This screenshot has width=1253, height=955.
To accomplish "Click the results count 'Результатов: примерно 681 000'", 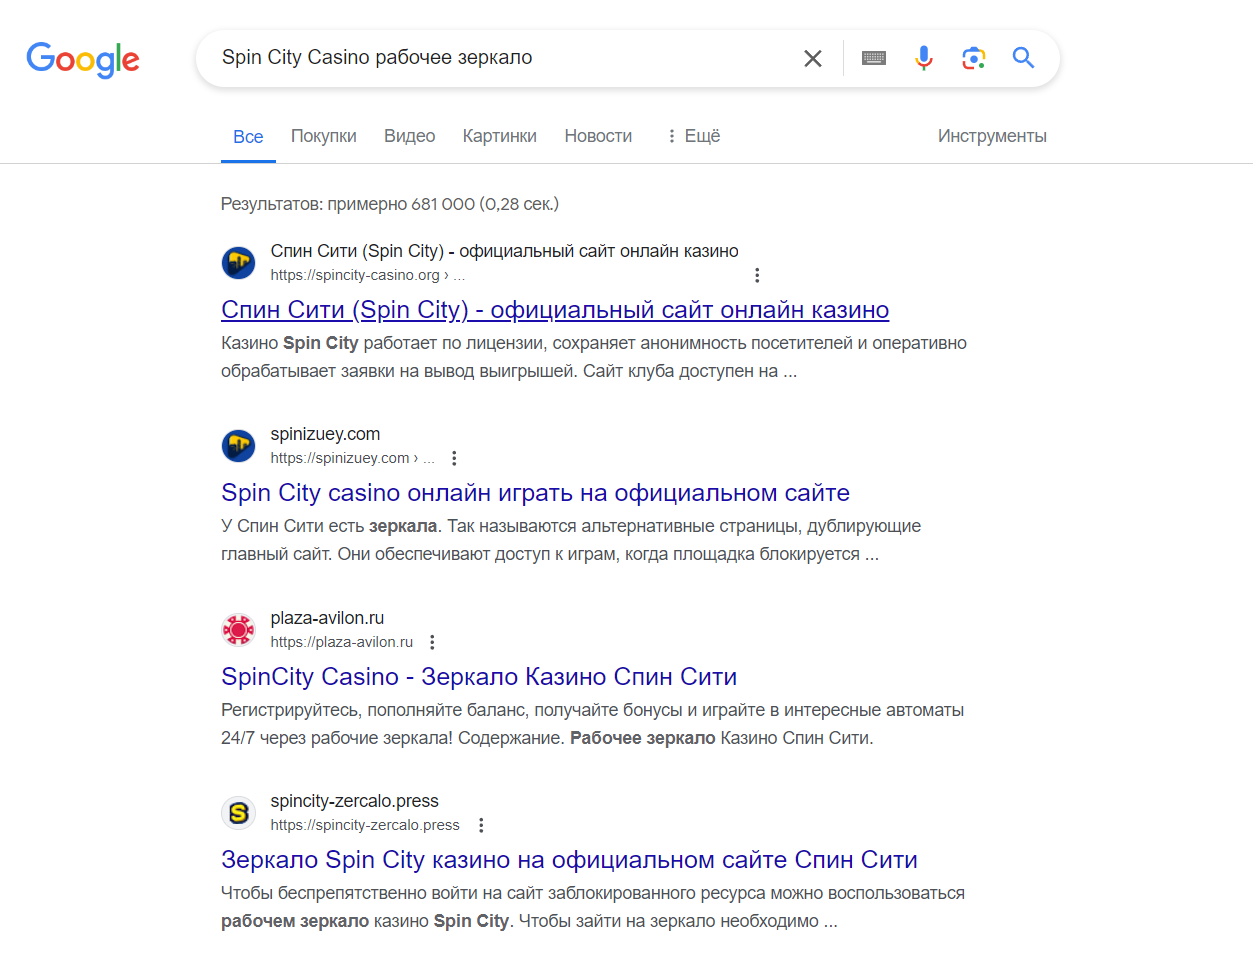I will pyautogui.click(x=390, y=204).
